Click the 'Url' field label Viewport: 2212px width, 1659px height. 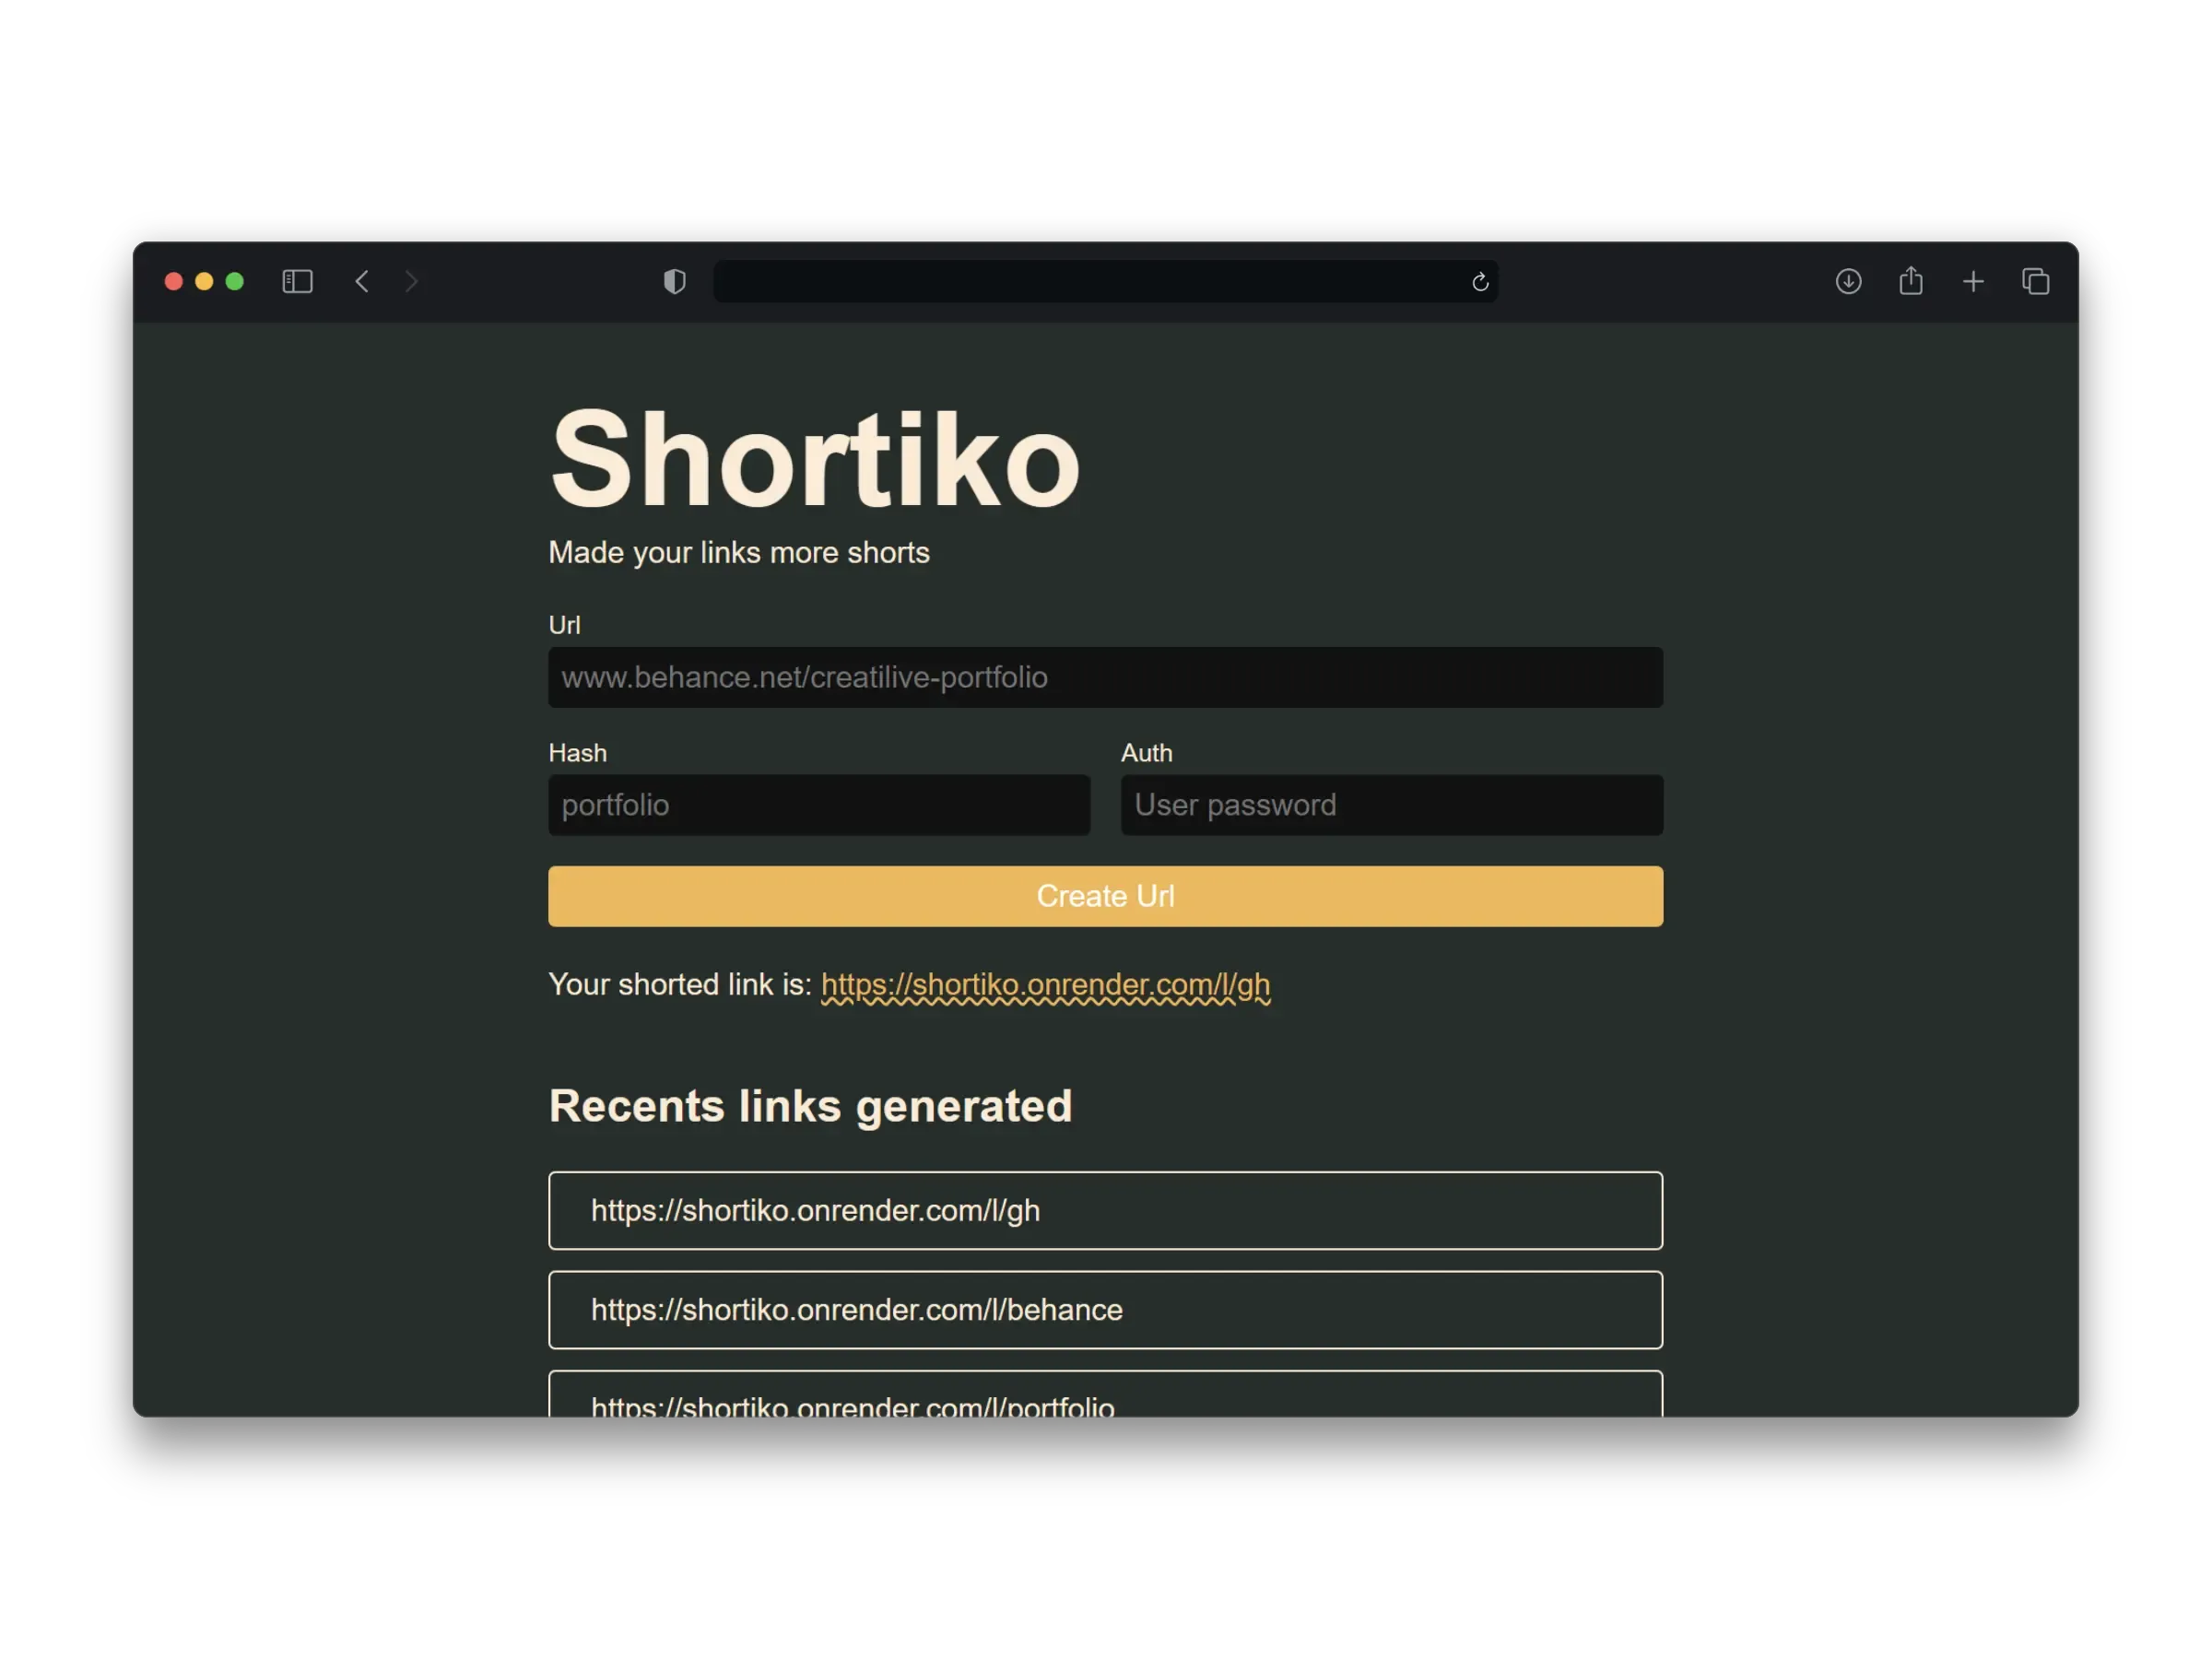pos(564,625)
